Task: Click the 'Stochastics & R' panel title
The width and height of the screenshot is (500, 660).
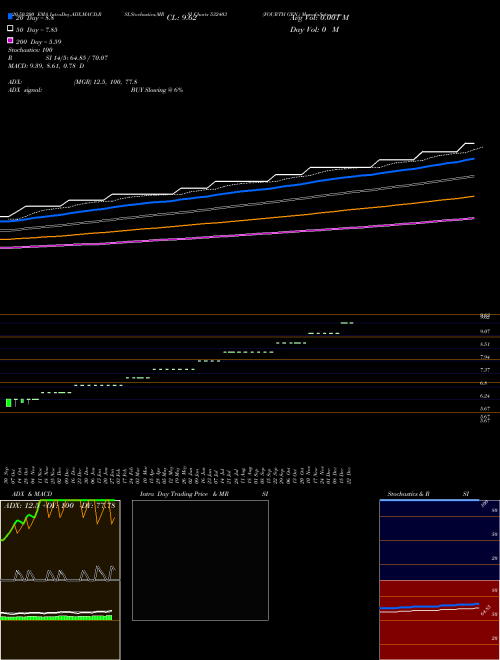Action: [408, 494]
